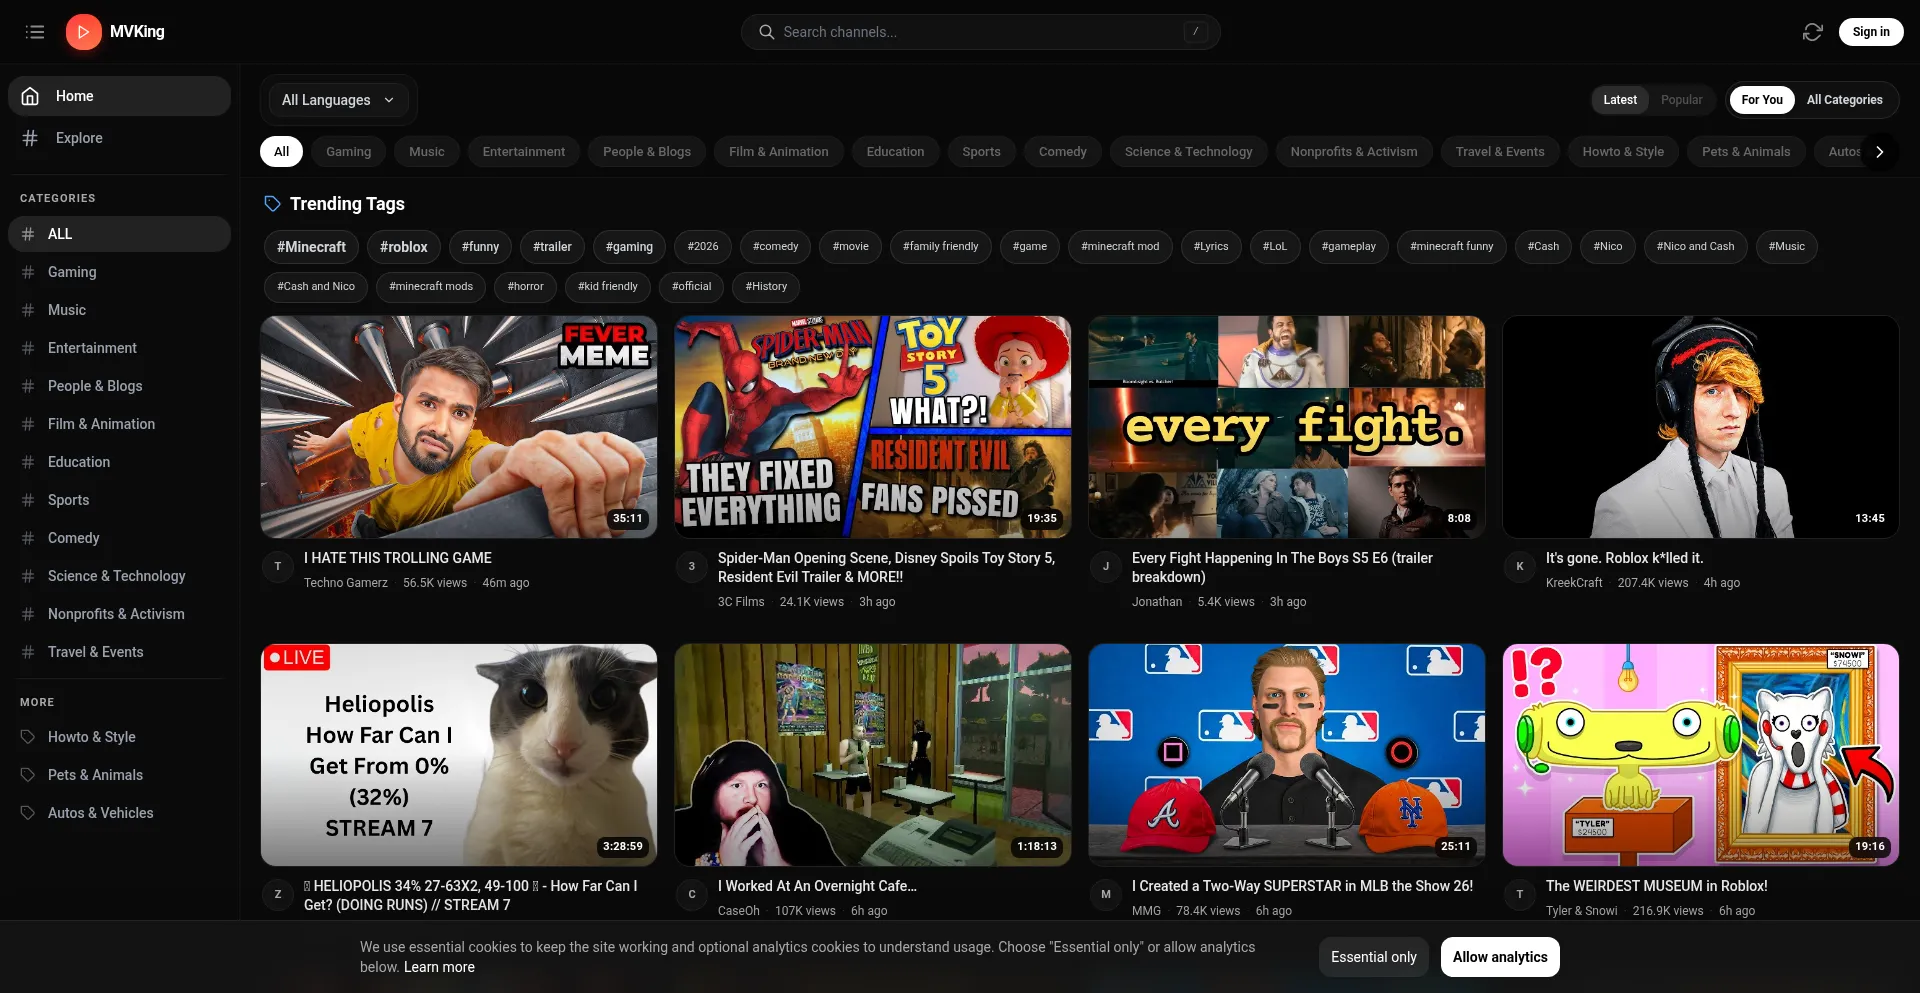
Task: Select the Science & Technology chip
Action: 1188,152
